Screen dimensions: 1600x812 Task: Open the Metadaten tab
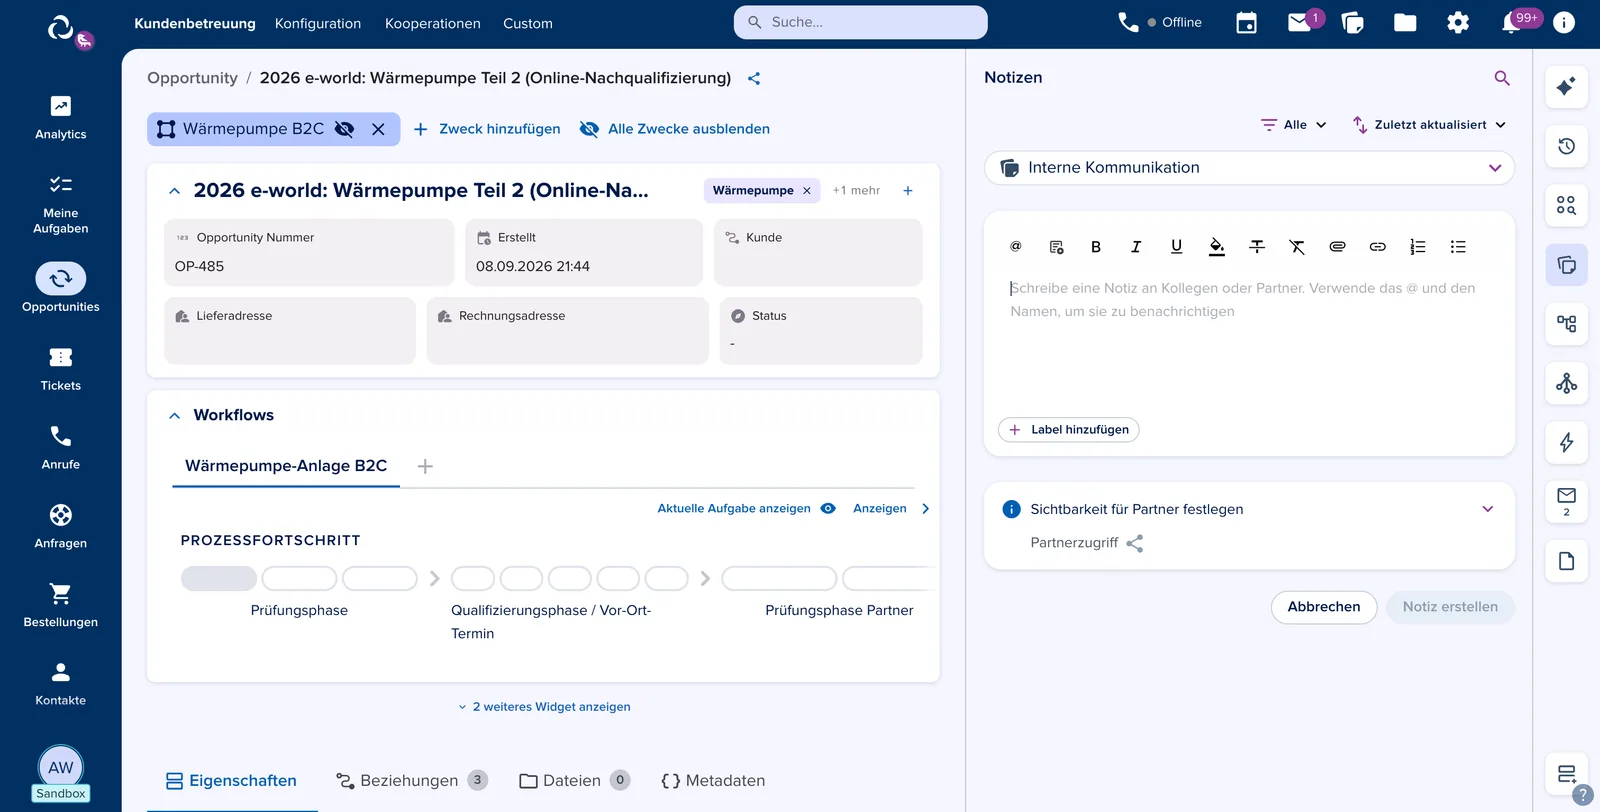713,781
